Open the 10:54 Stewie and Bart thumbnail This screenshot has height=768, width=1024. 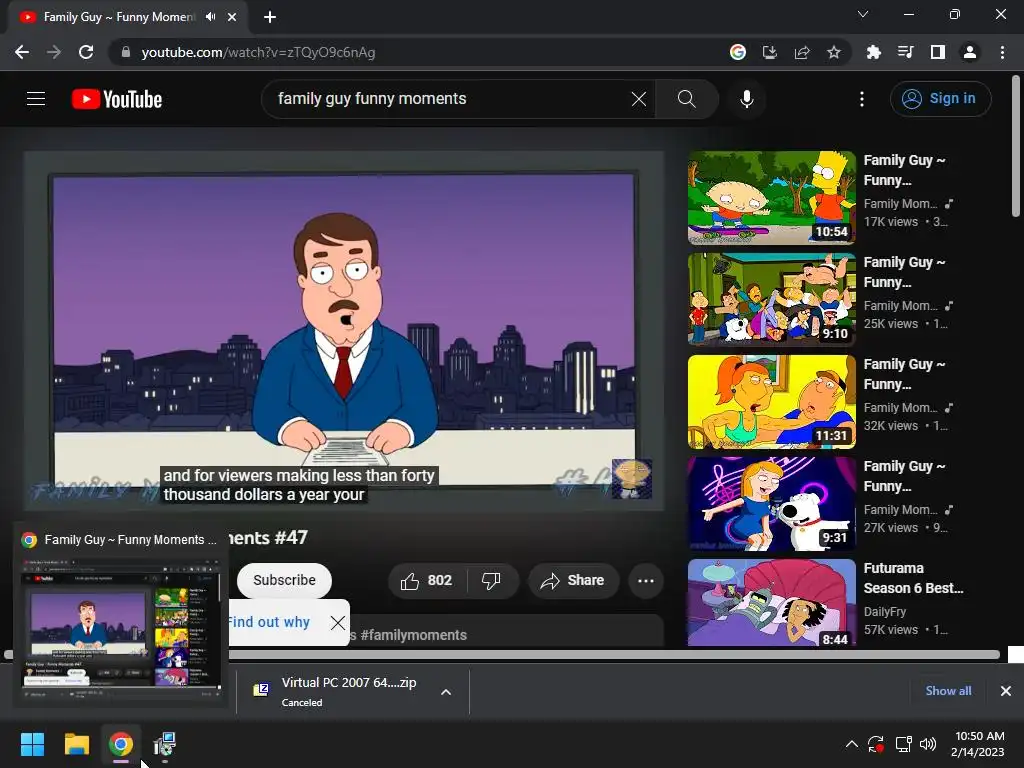point(771,198)
